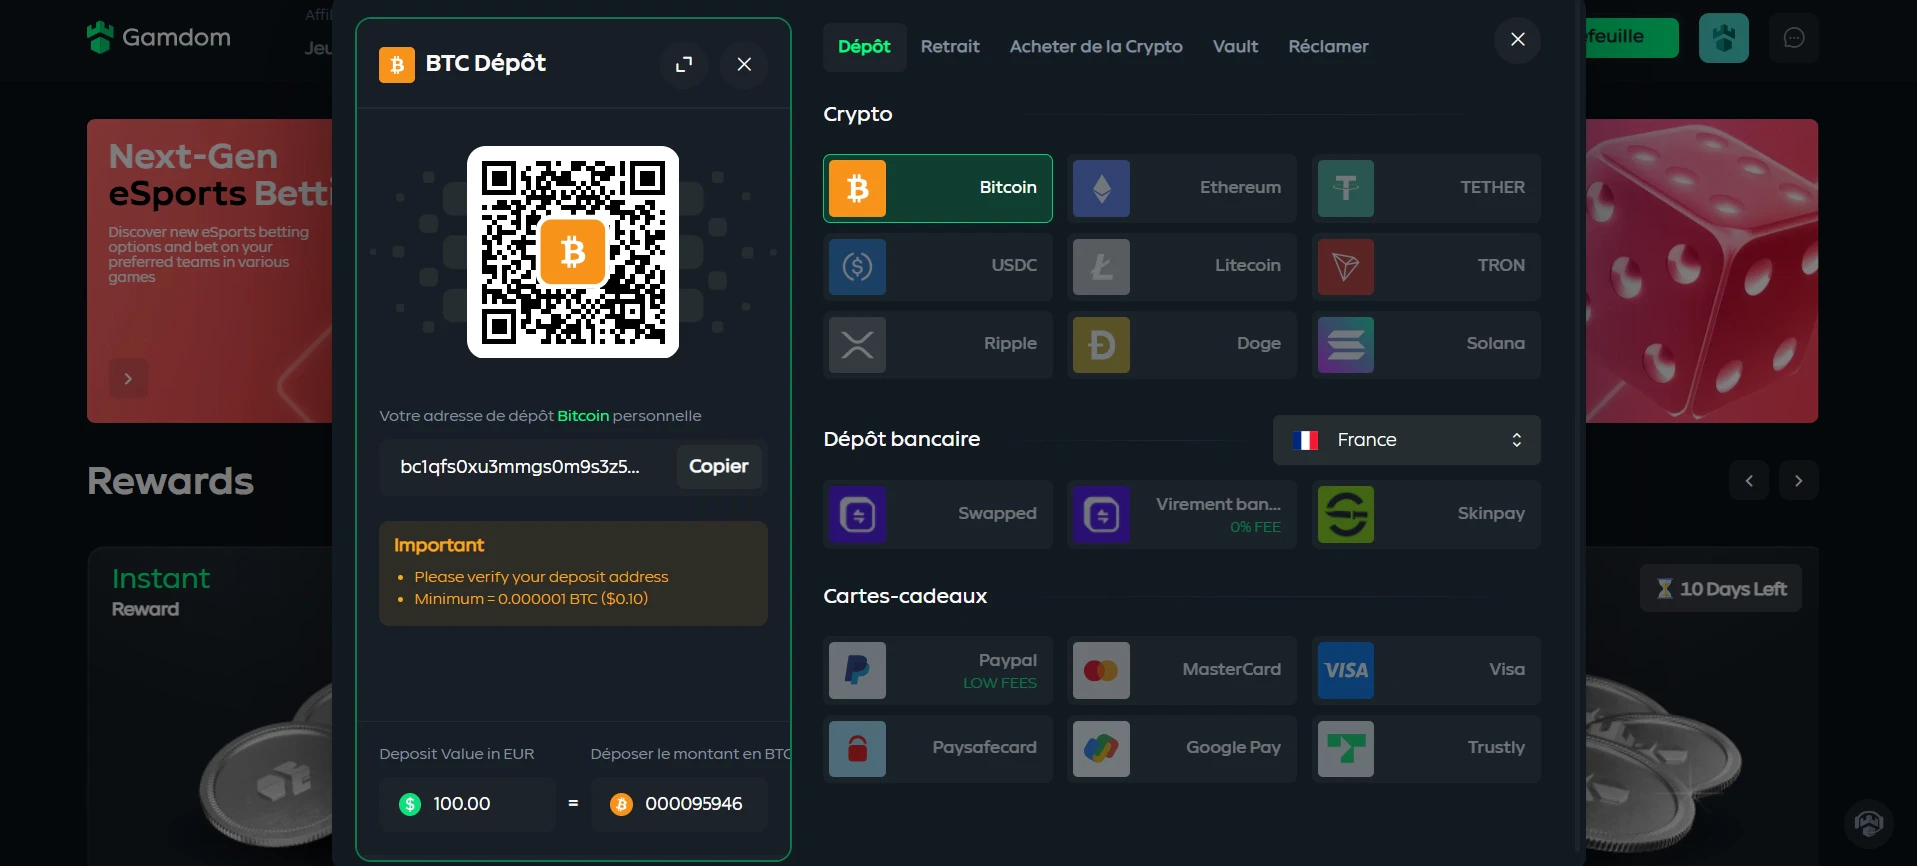
Task: Click 'Please verify your deposit address'
Action: (541, 577)
